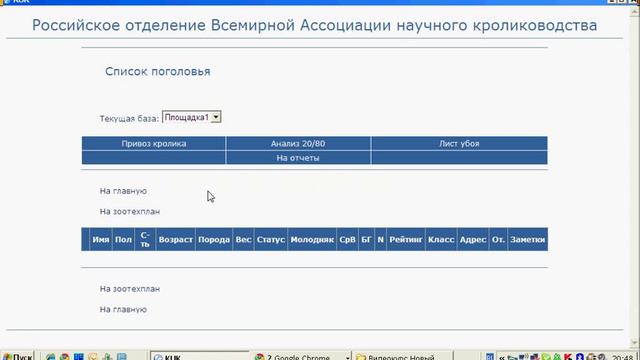Open the Лист убоя menu item
Viewport: 640px width, 360px height.
(459, 144)
